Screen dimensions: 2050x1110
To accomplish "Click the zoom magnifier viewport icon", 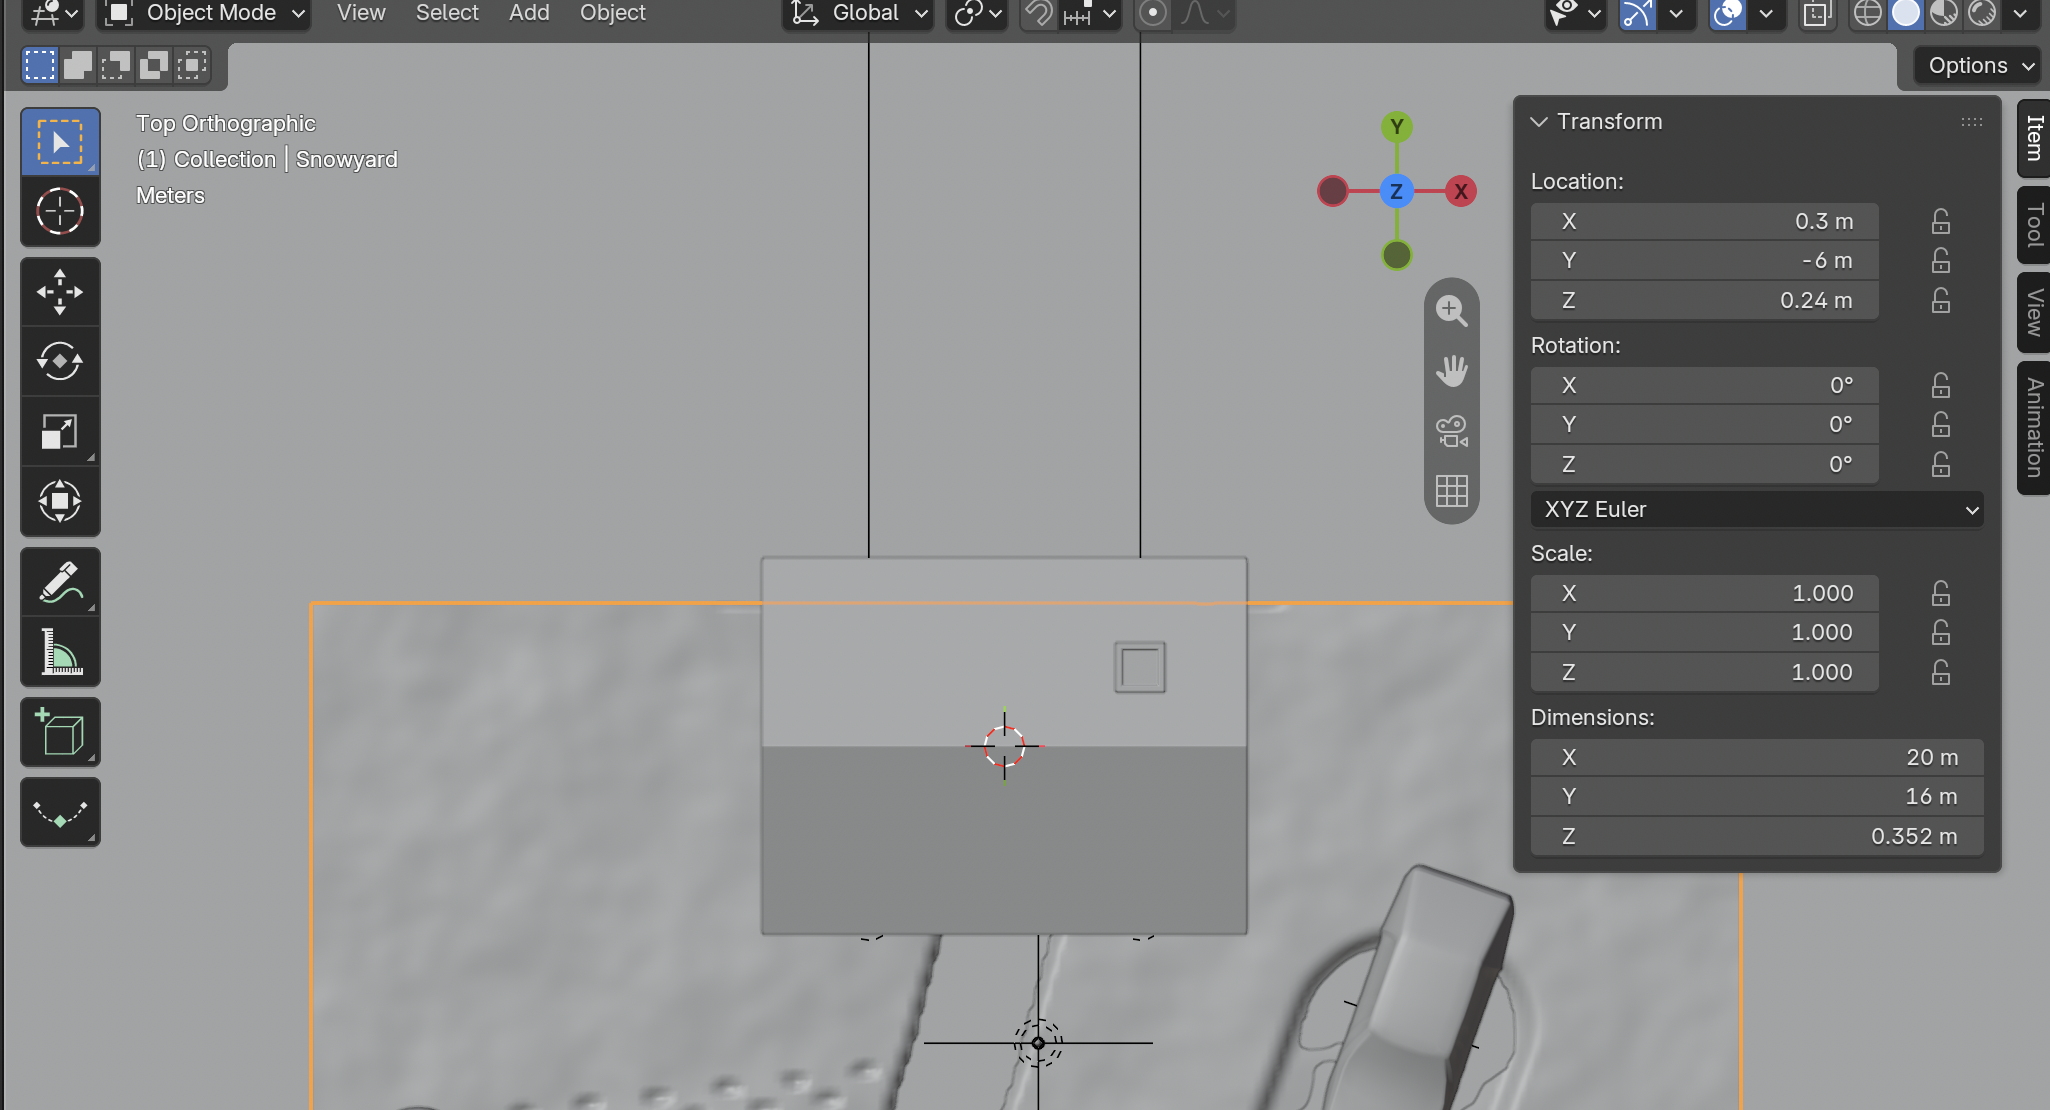I will (x=1452, y=310).
